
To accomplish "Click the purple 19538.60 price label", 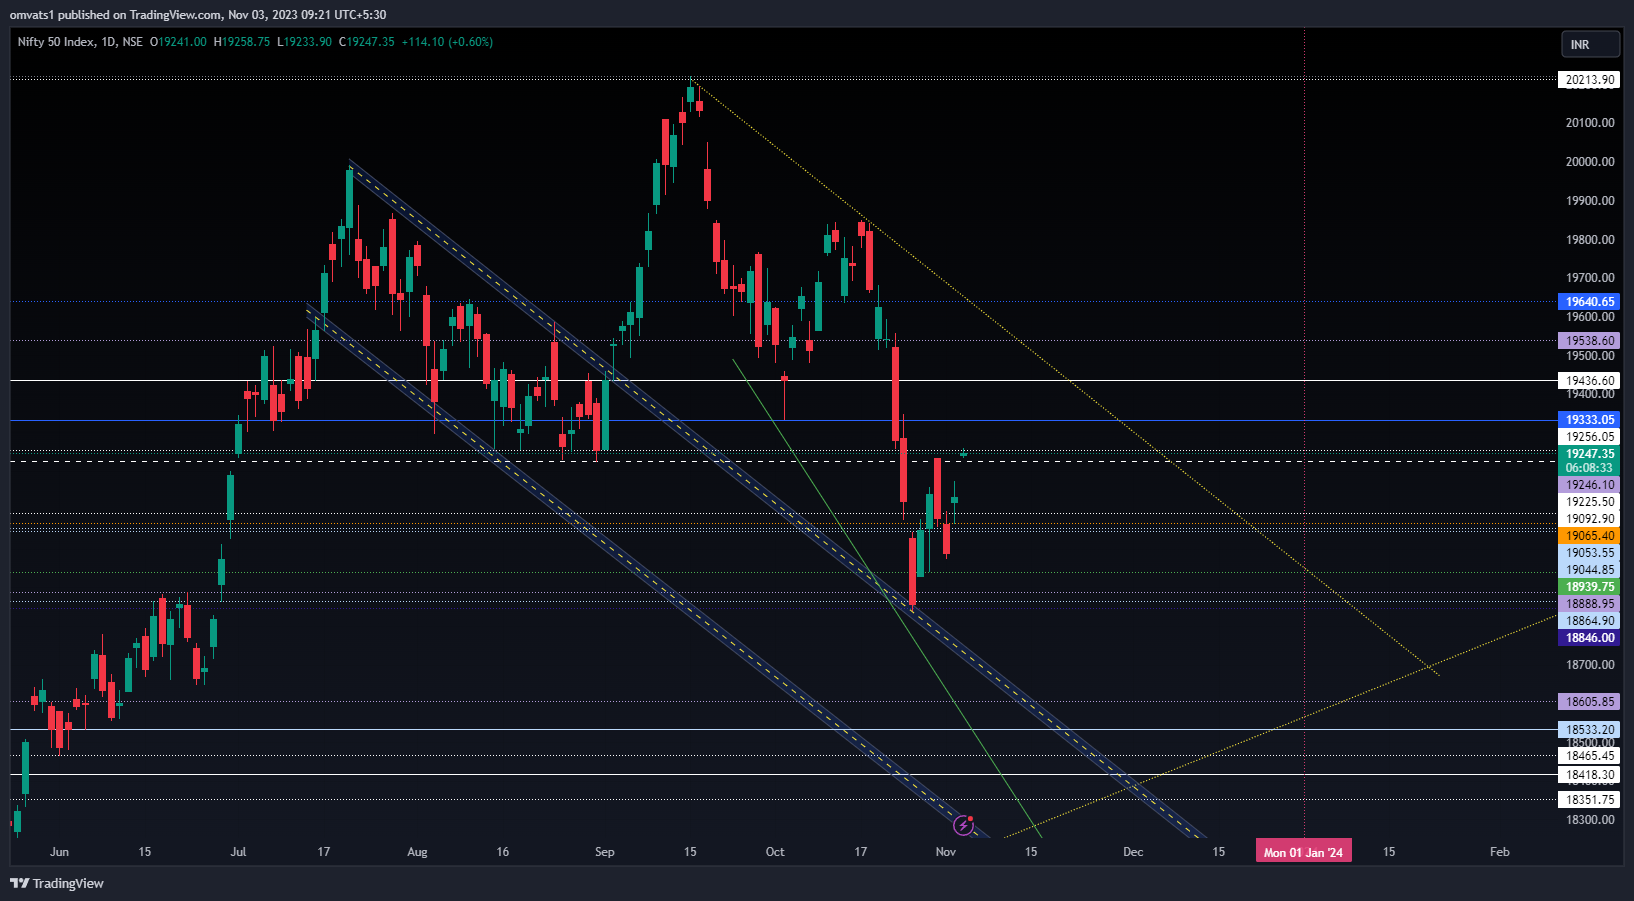I will (1589, 341).
